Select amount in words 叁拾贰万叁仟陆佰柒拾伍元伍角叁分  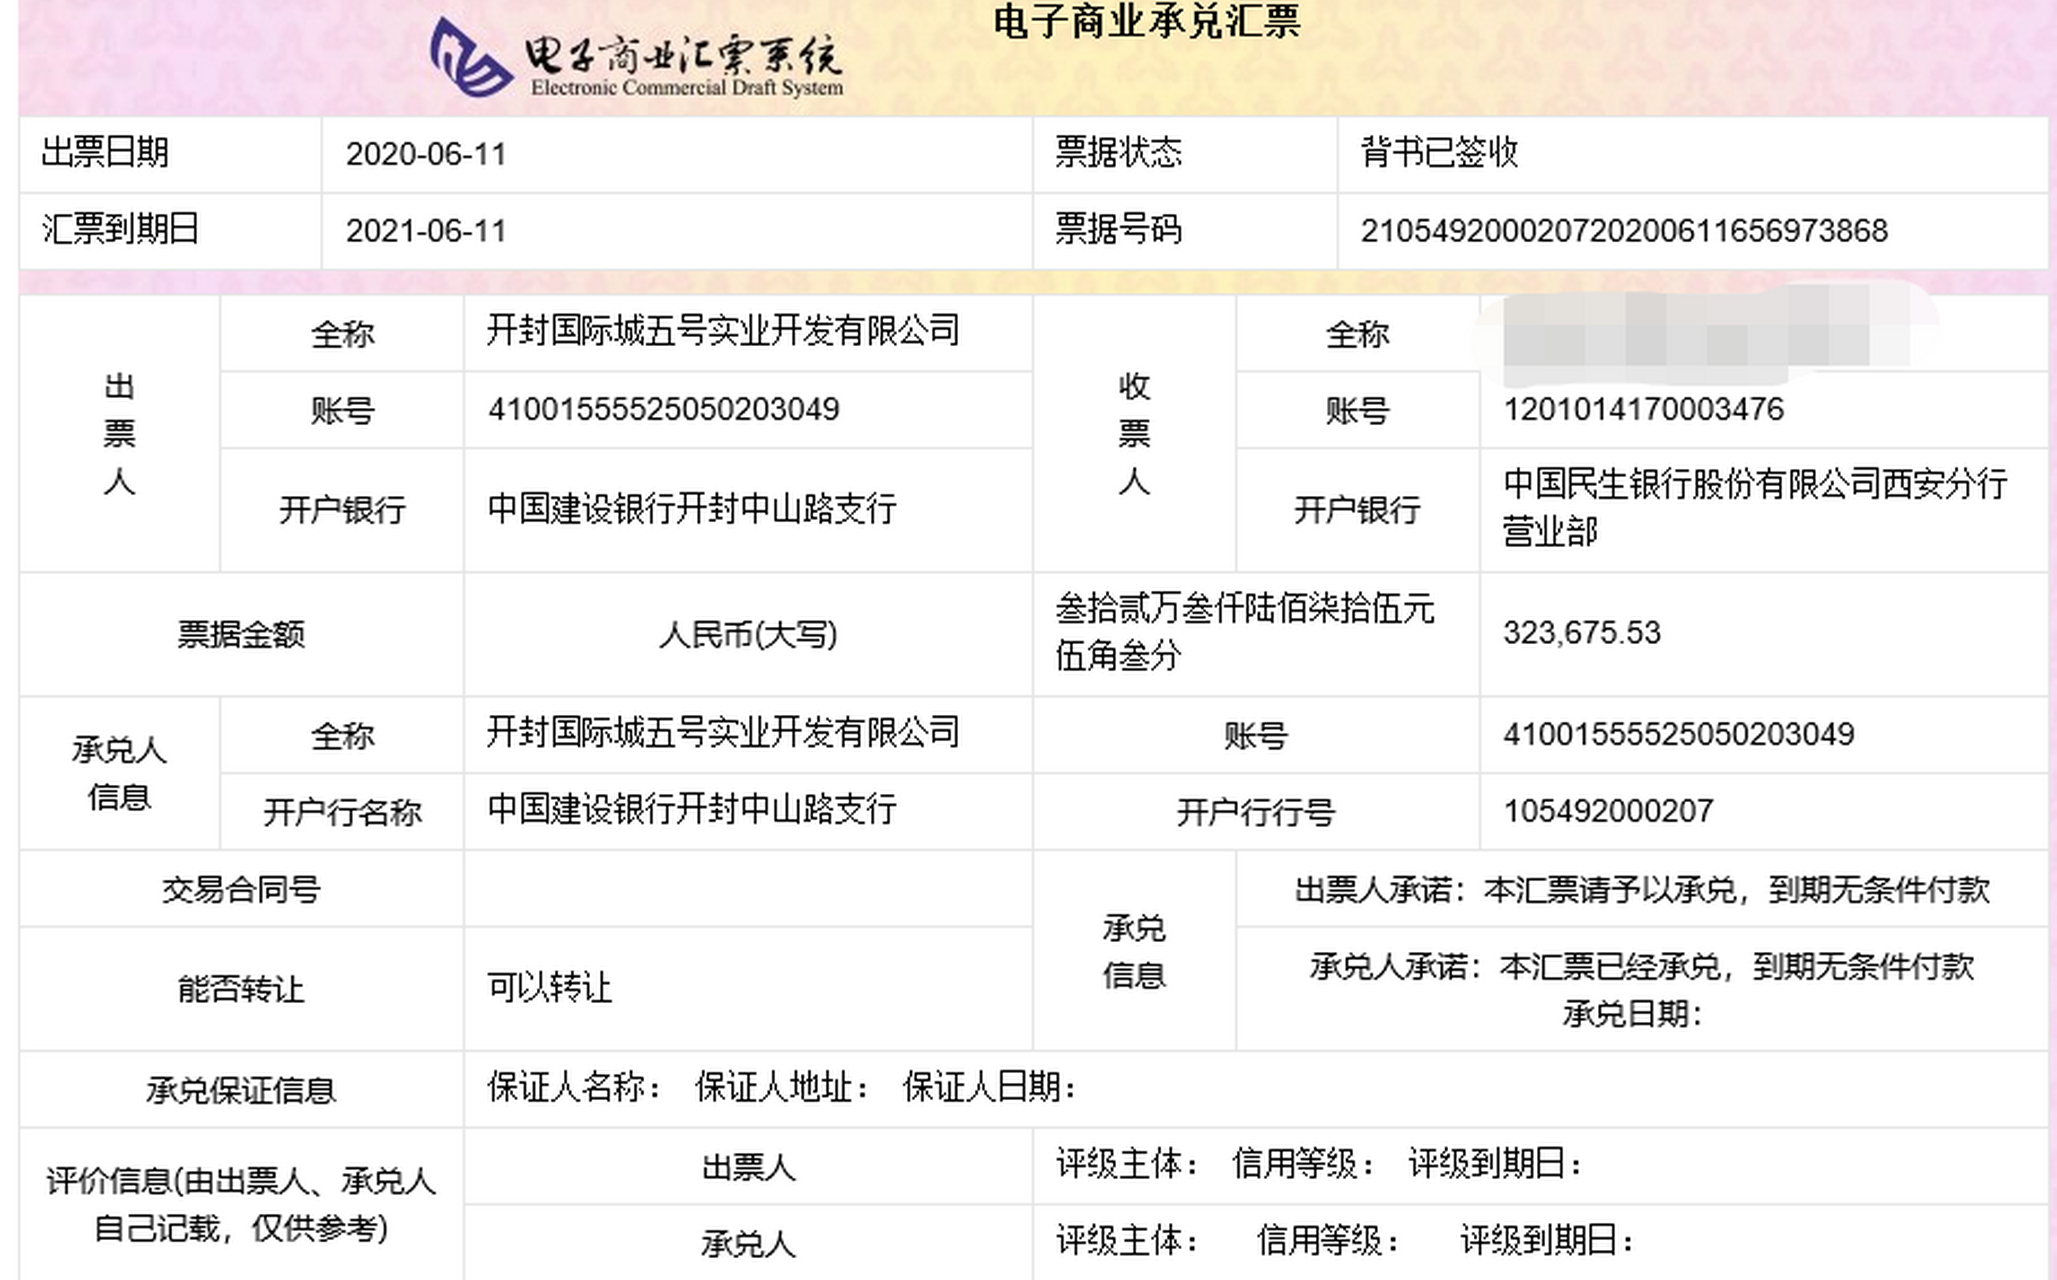[1245, 632]
